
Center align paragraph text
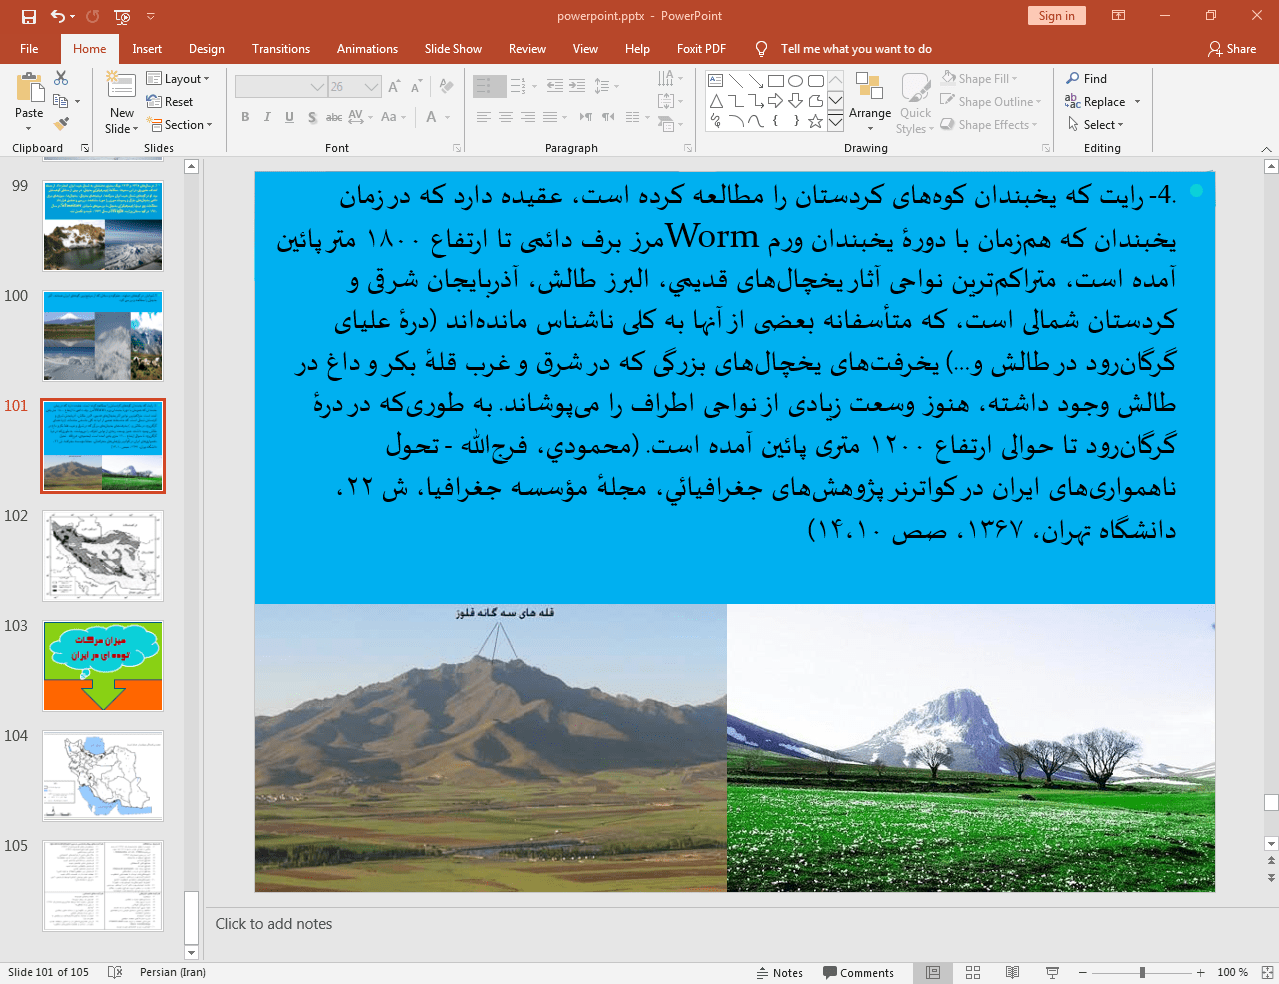(x=505, y=117)
